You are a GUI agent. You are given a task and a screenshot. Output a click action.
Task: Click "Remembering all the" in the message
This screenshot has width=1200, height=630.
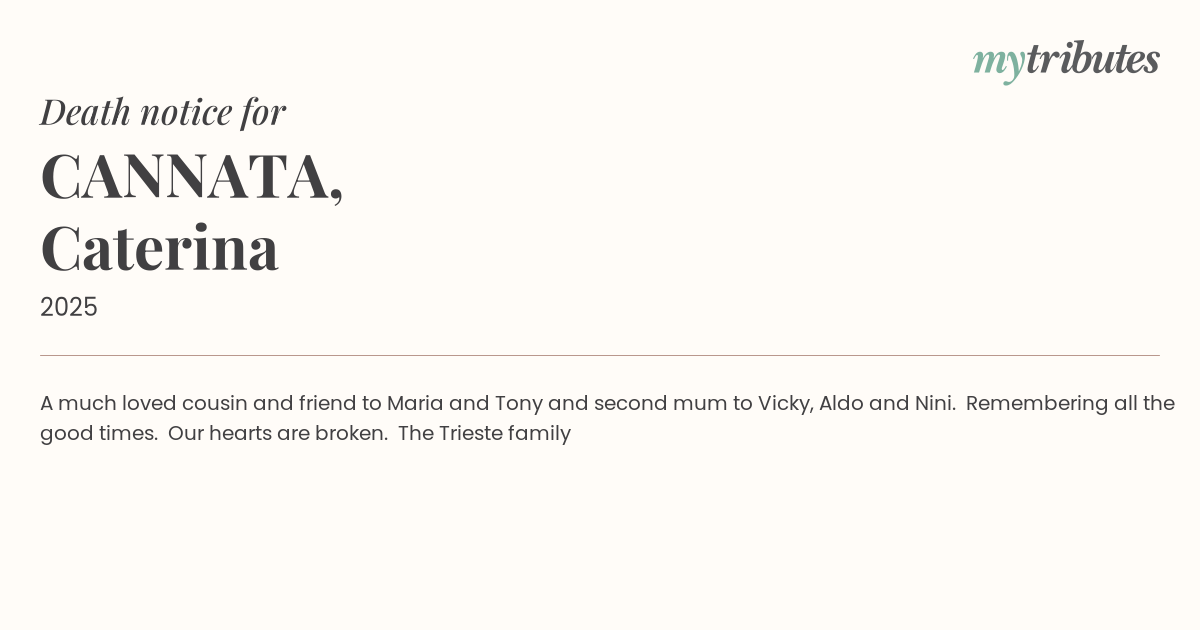pos(1070,404)
